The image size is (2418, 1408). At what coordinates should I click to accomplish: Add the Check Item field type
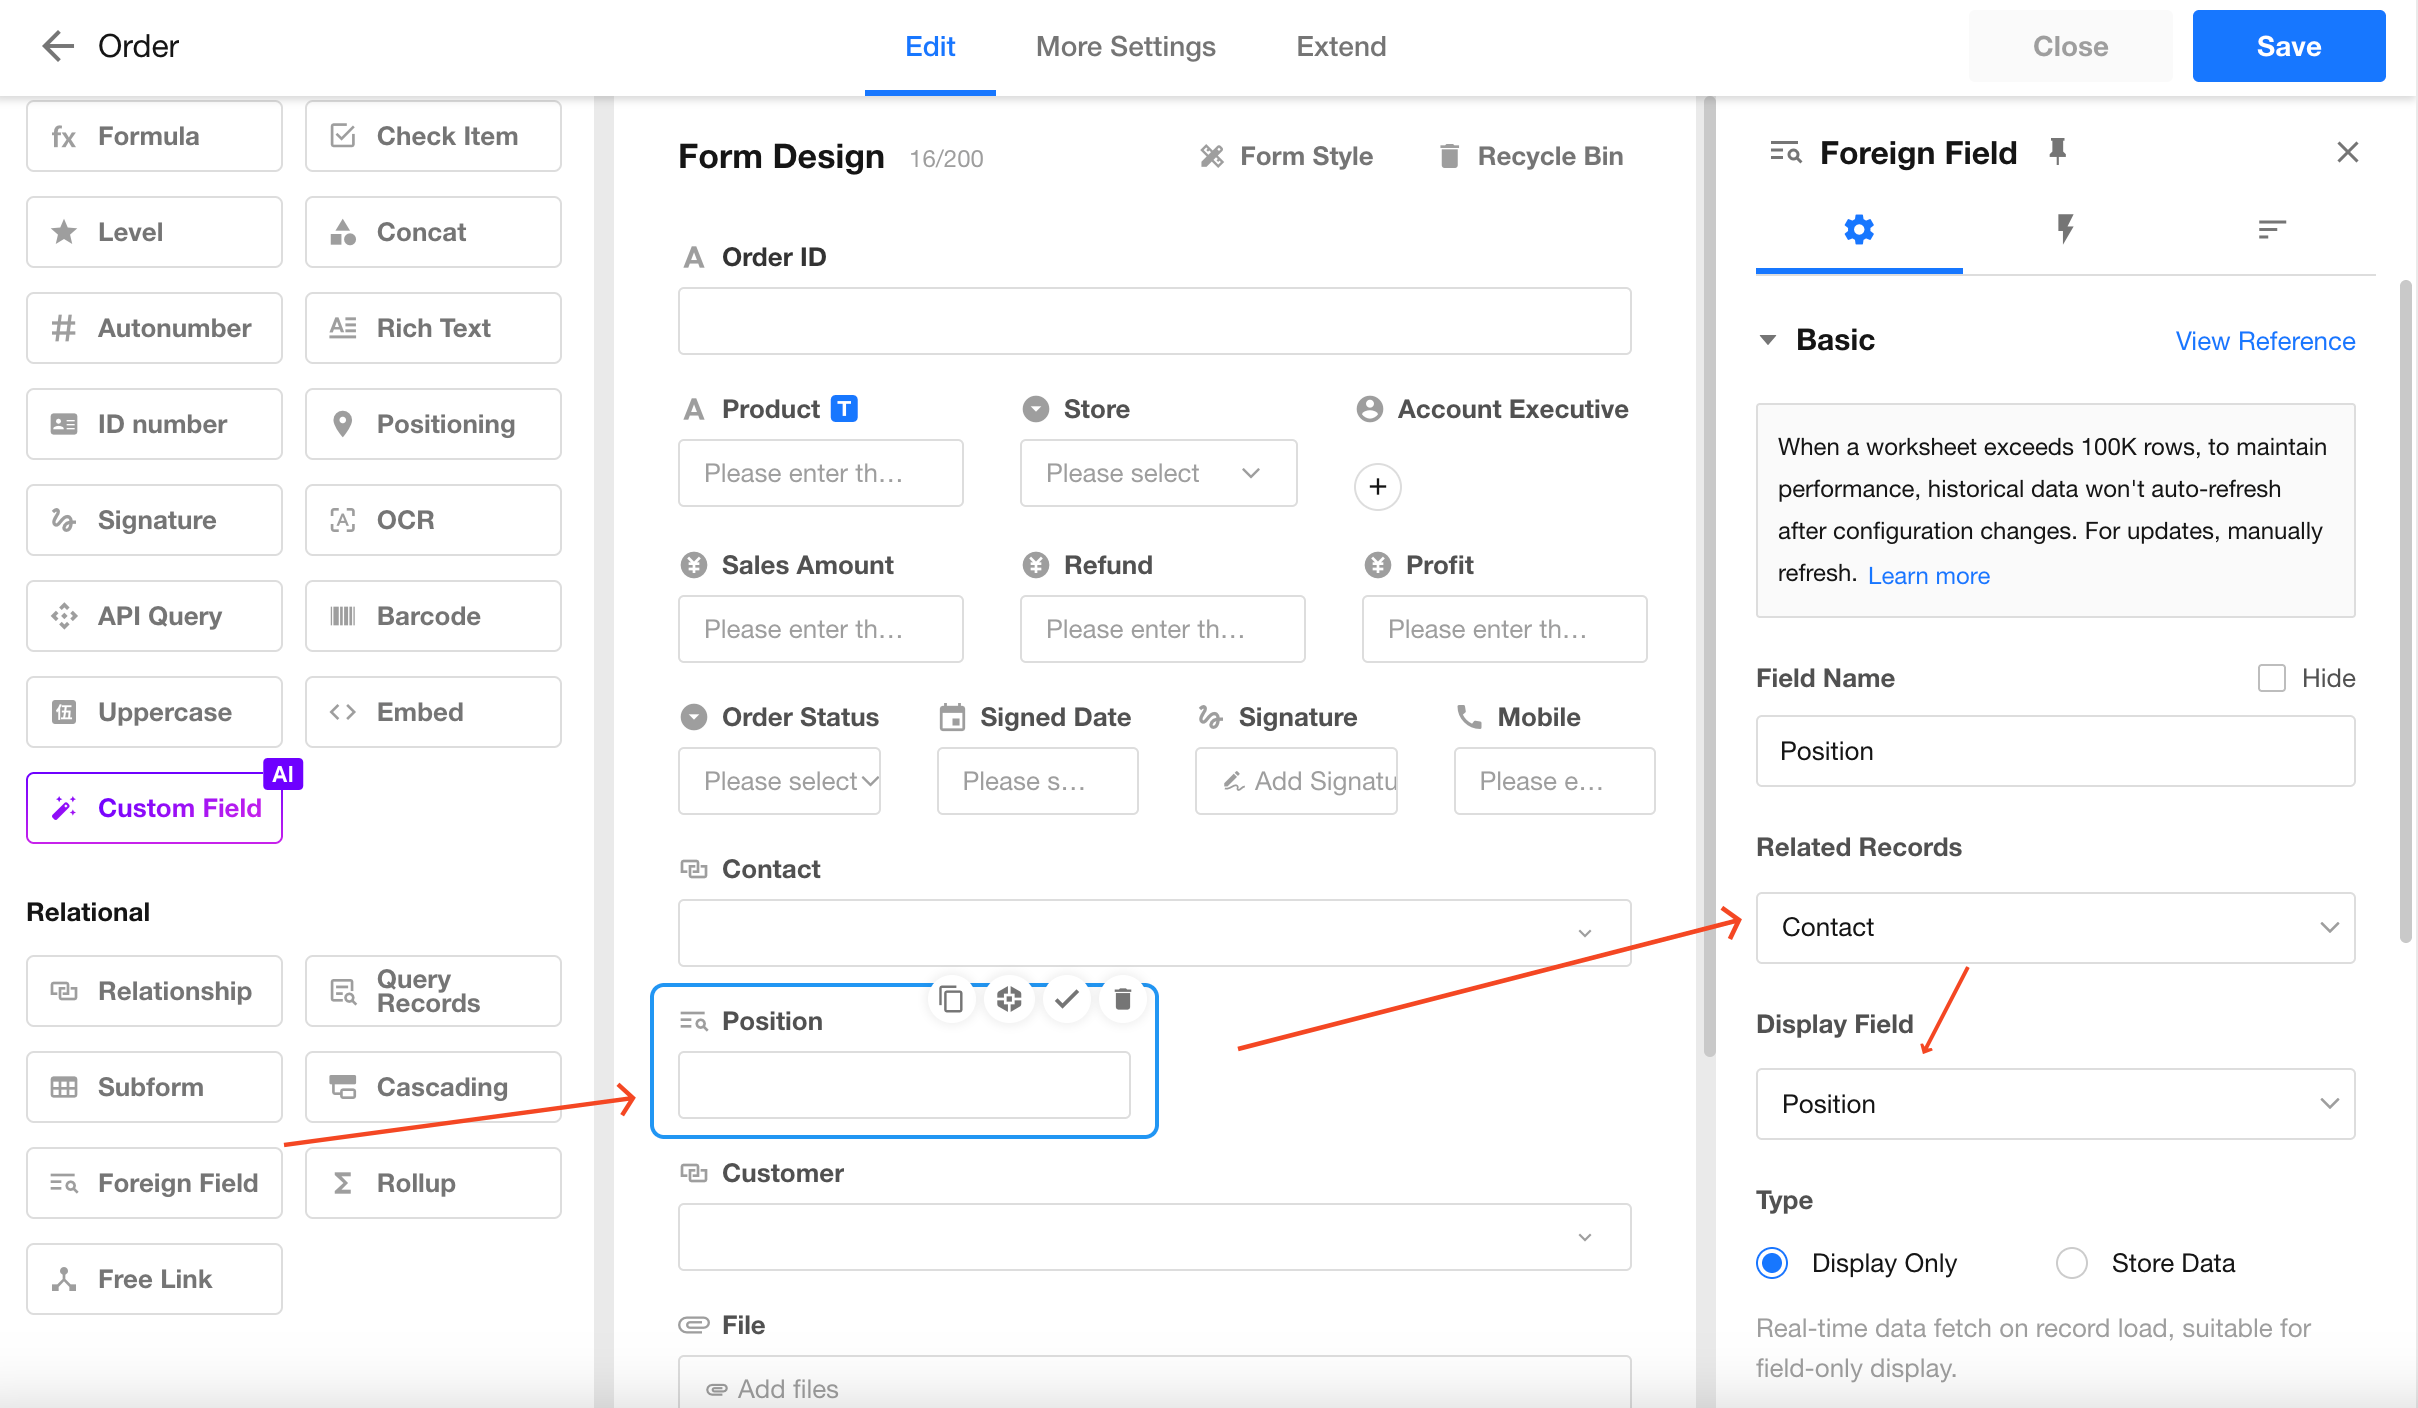coord(433,136)
